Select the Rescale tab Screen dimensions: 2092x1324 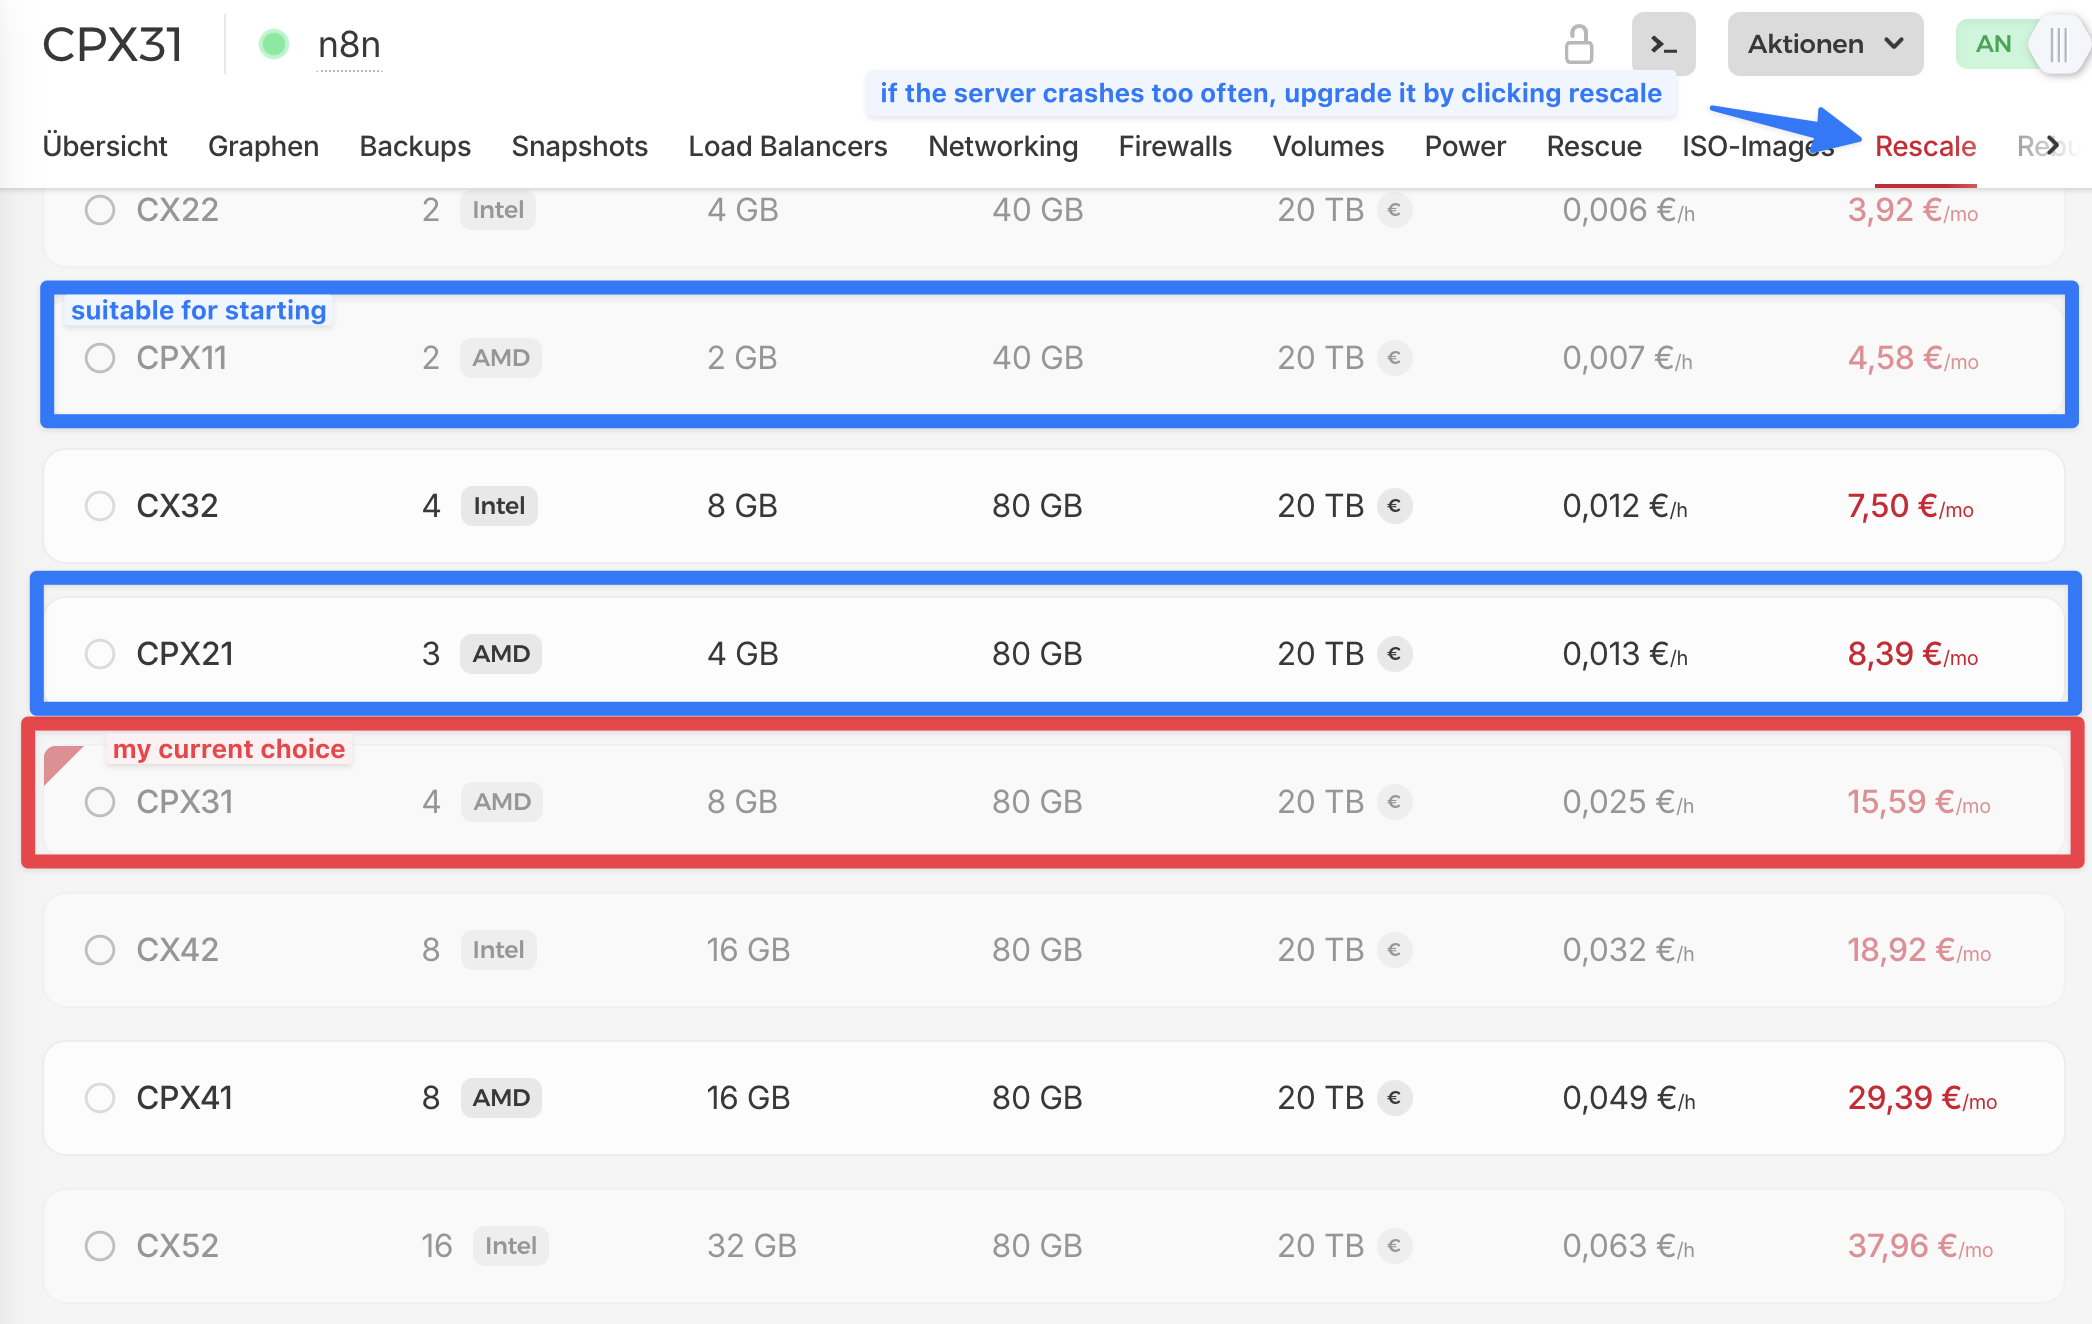point(1926,147)
